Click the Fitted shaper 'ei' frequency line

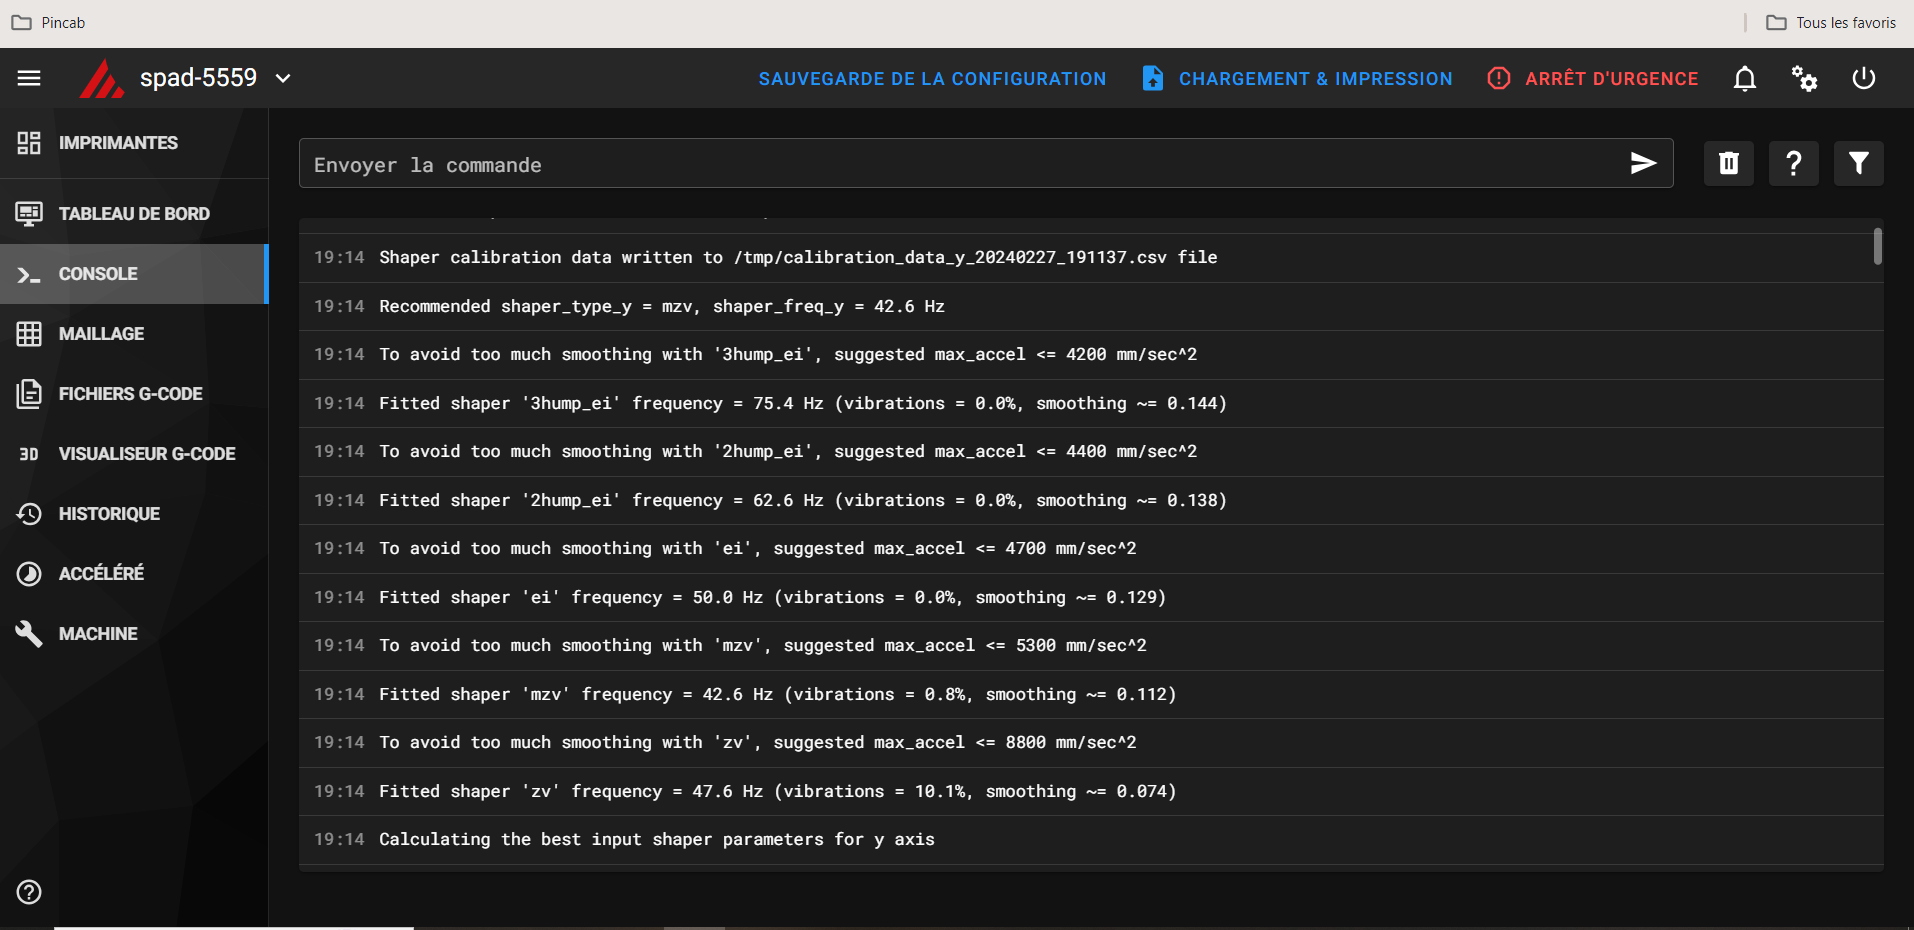1091,597
